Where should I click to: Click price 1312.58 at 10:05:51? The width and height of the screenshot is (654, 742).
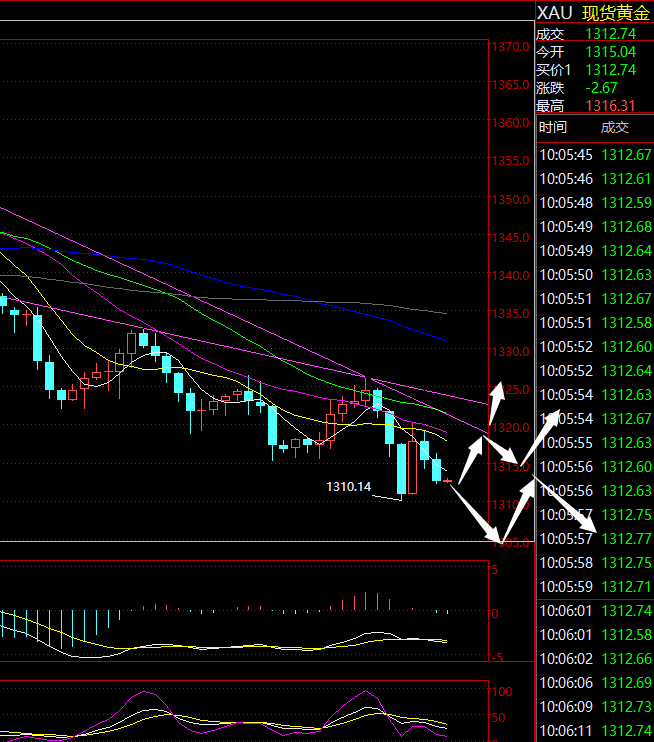(627, 323)
